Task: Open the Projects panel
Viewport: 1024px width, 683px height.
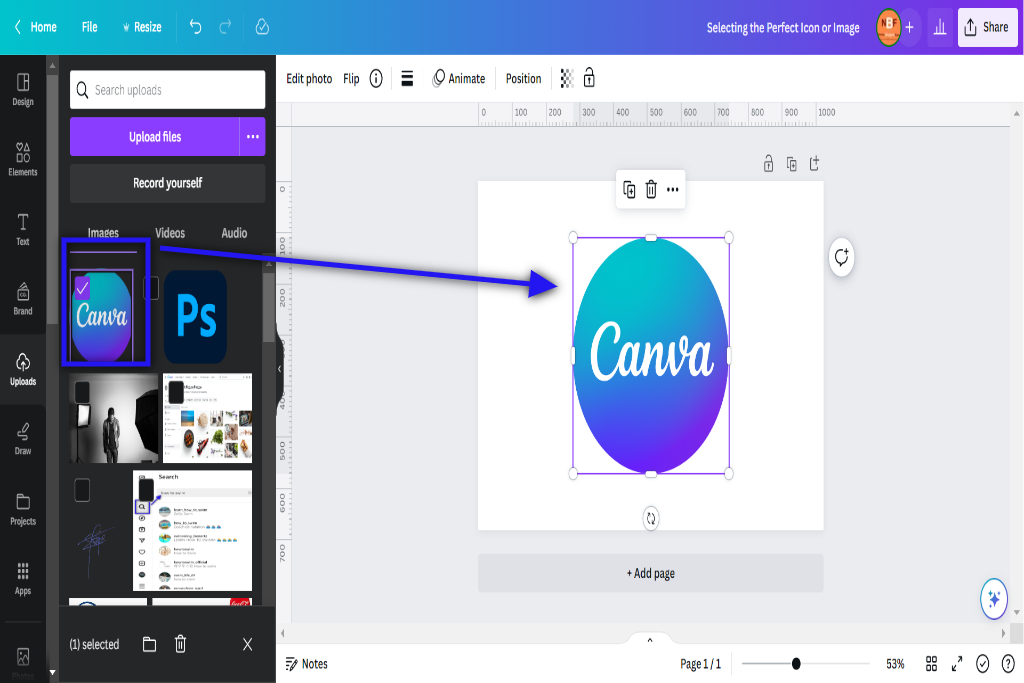Action: [x=23, y=509]
